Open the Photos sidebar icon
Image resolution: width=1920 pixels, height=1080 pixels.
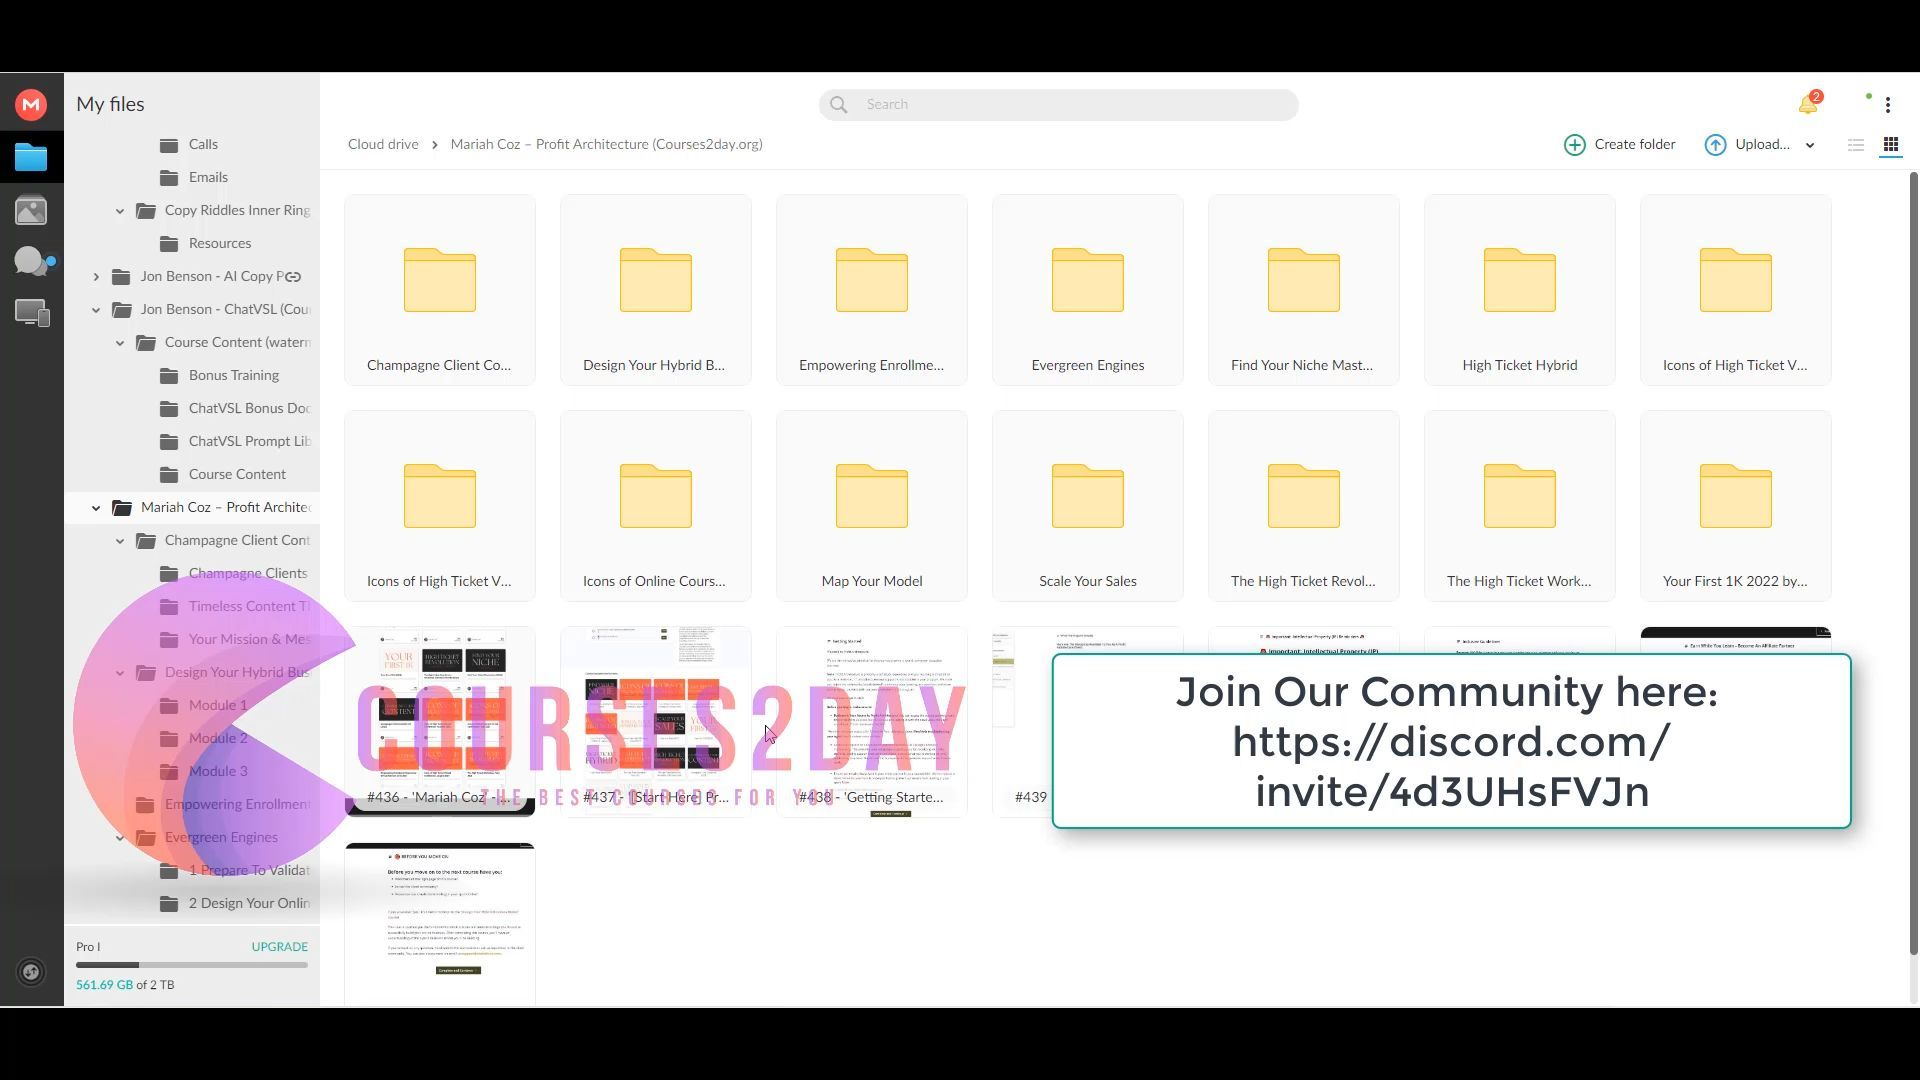click(31, 211)
